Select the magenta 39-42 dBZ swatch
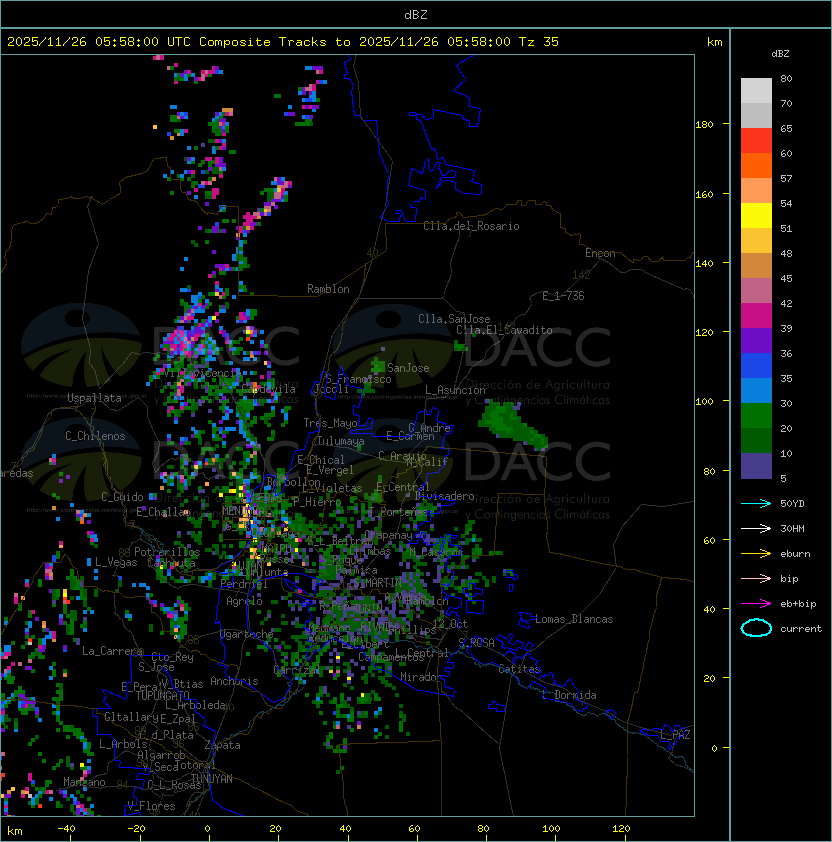Screen dimensions: 832x842 [x=756, y=316]
